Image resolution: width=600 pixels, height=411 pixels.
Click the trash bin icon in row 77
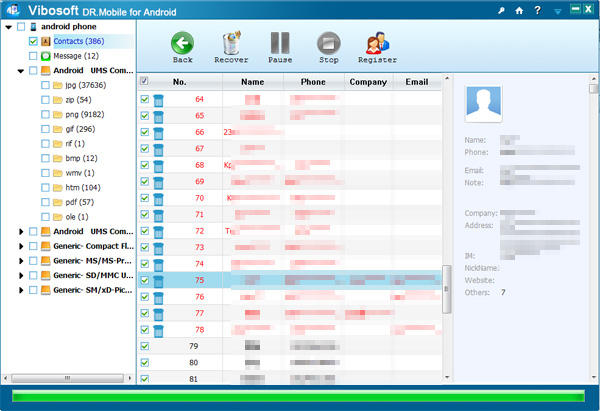(x=158, y=314)
